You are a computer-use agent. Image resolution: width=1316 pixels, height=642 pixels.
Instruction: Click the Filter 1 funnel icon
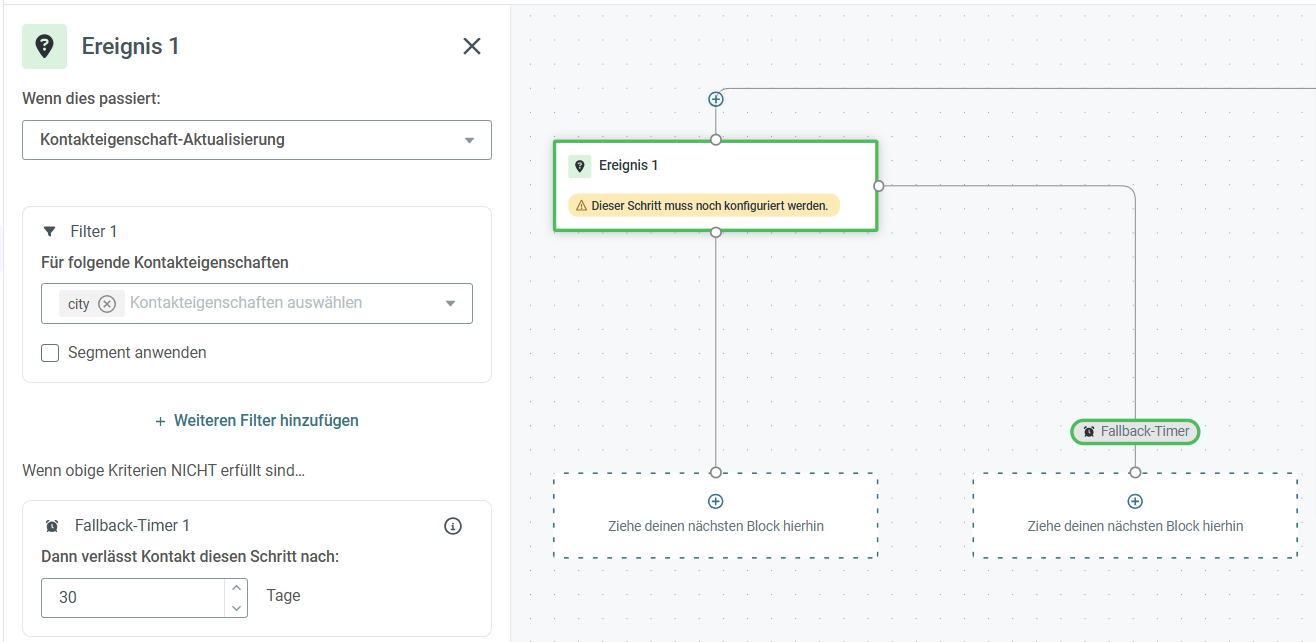pos(50,231)
